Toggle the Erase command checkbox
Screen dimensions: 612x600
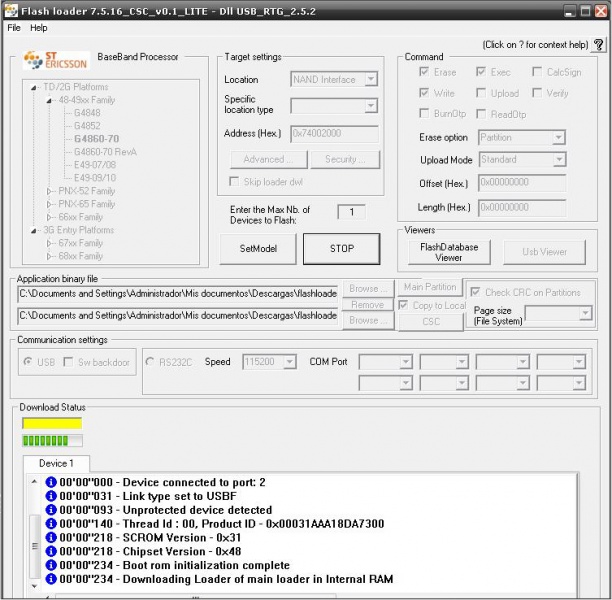423,72
